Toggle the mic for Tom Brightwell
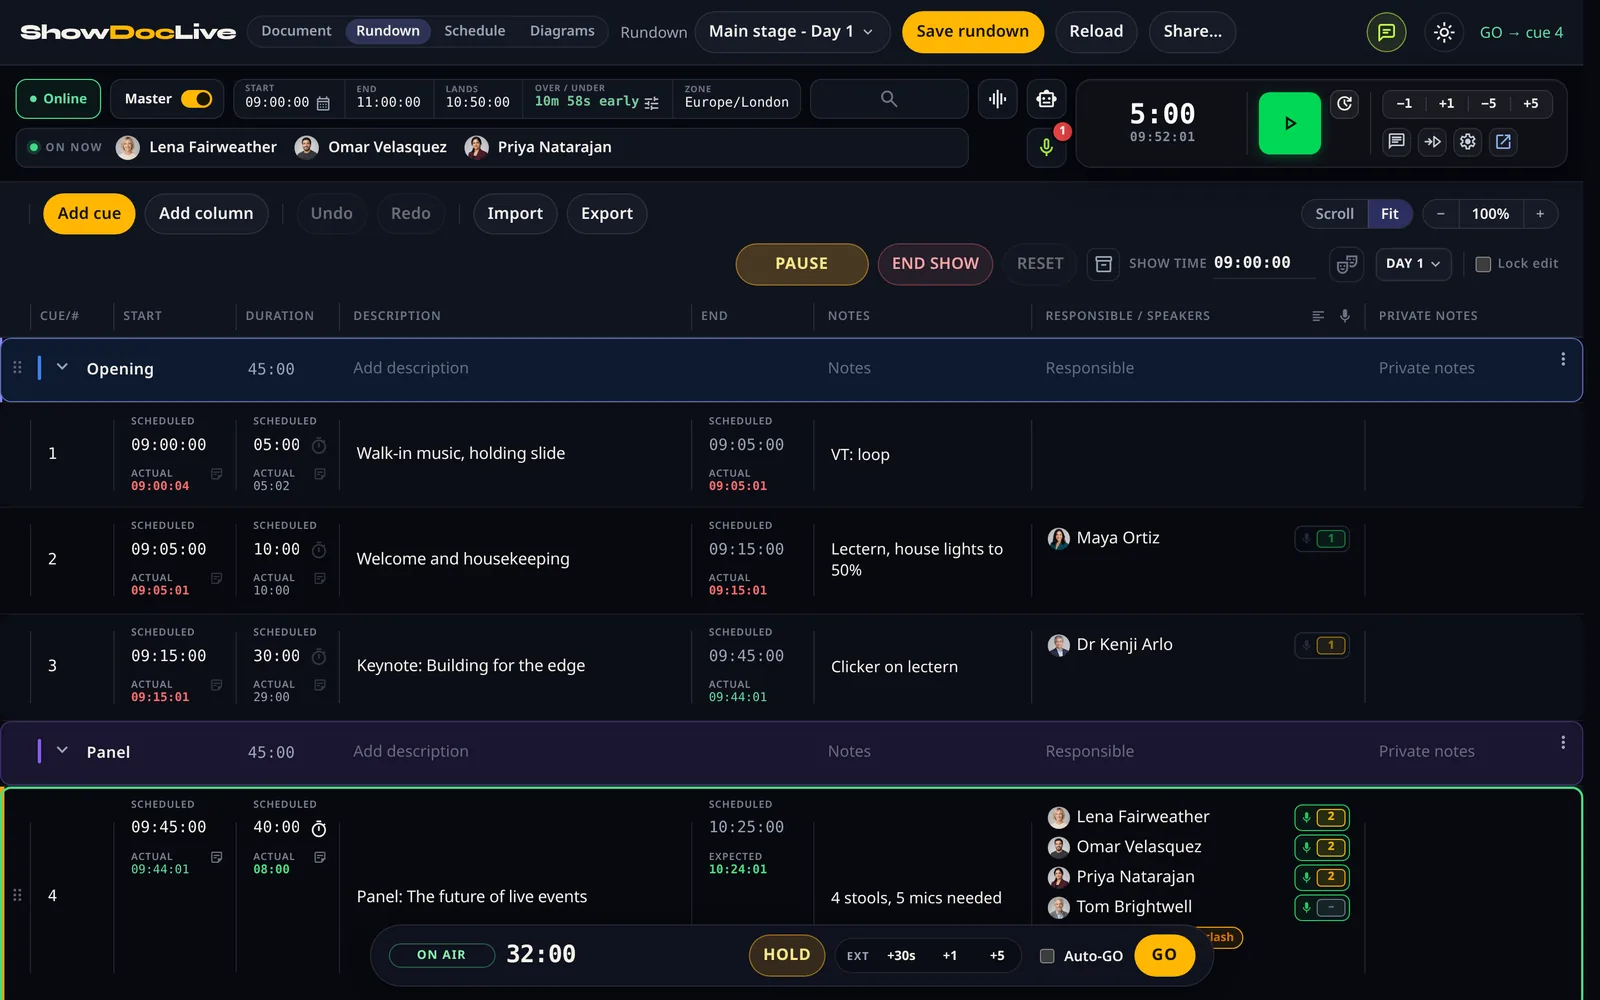Image resolution: width=1600 pixels, height=1000 pixels. click(1321, 908)
